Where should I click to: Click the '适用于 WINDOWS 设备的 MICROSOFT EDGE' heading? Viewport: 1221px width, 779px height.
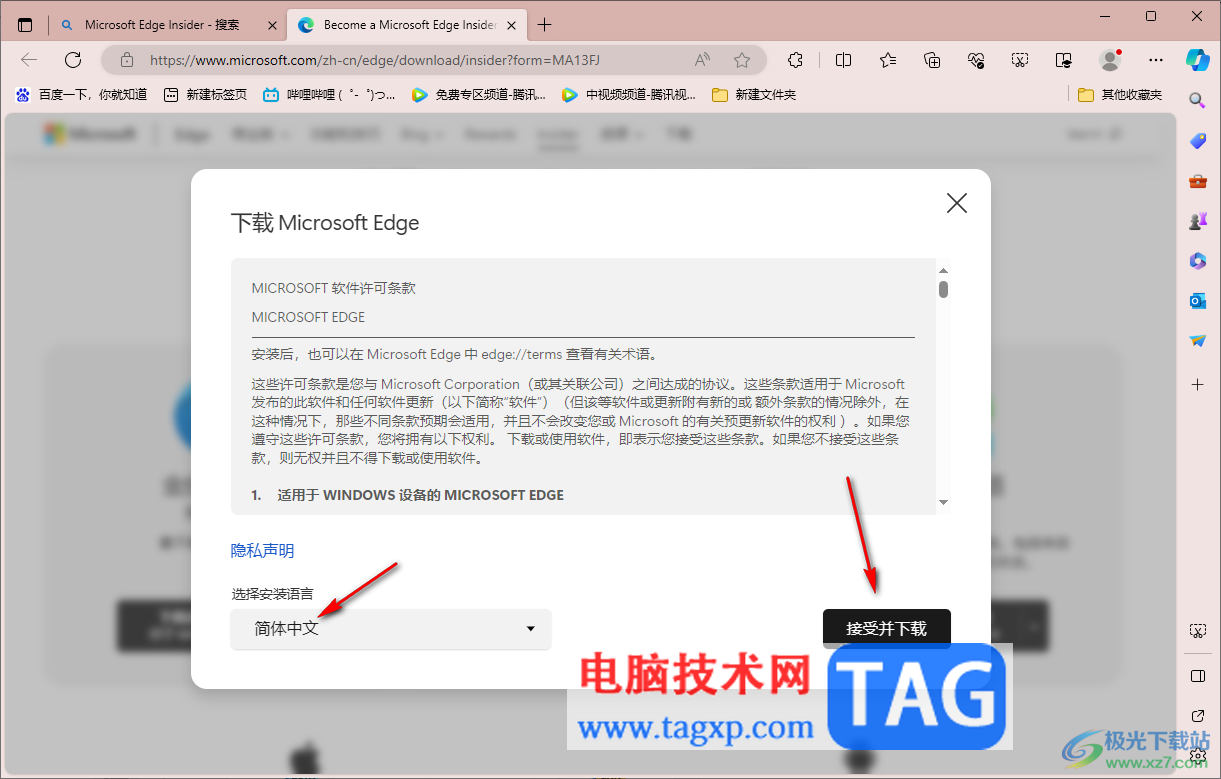tap(420, 495)
